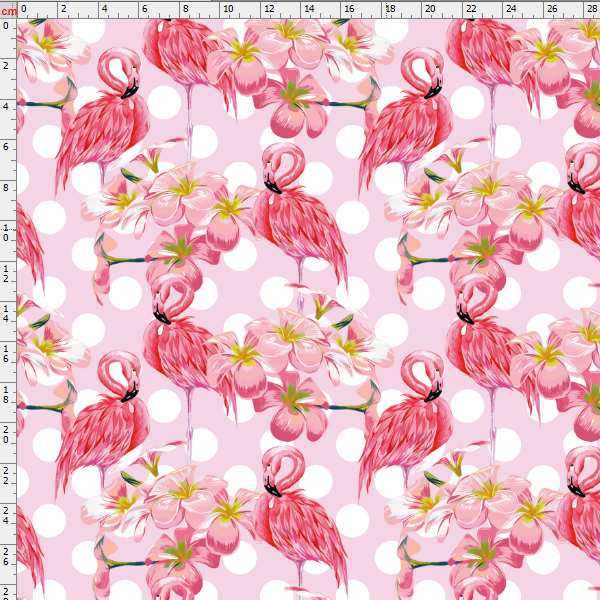
Task: Click the 24 label on vertical ruler
Action: click(x=6, y=515)
